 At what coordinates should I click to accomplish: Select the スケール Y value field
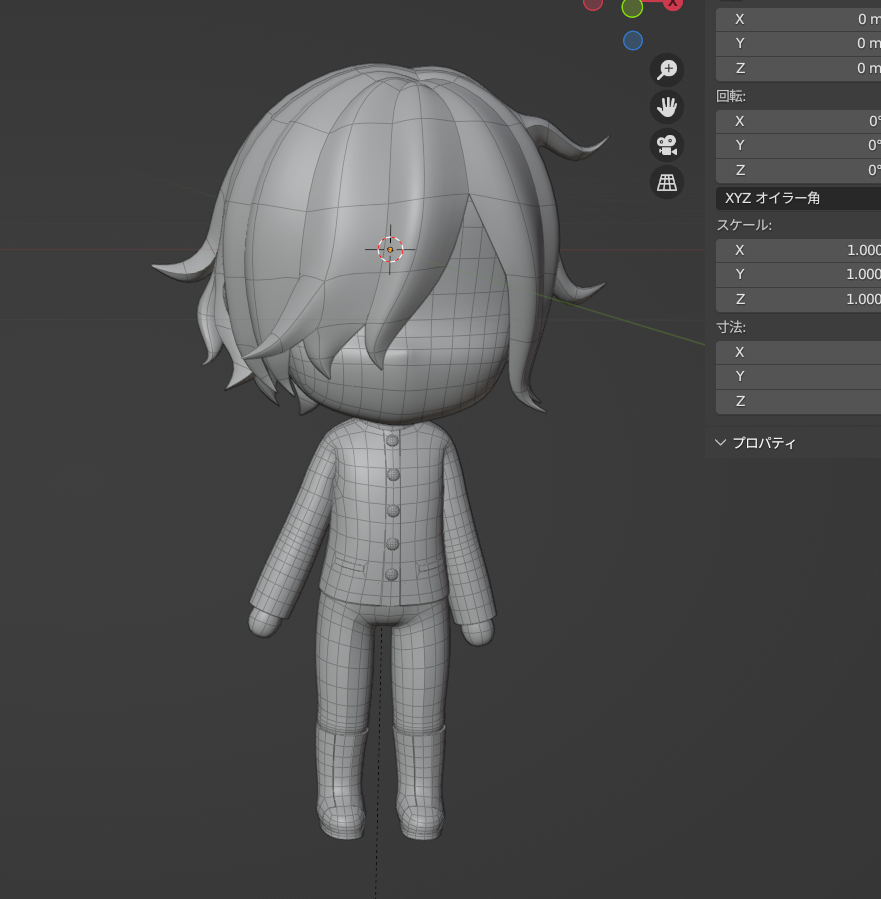(x=798, y=274)
